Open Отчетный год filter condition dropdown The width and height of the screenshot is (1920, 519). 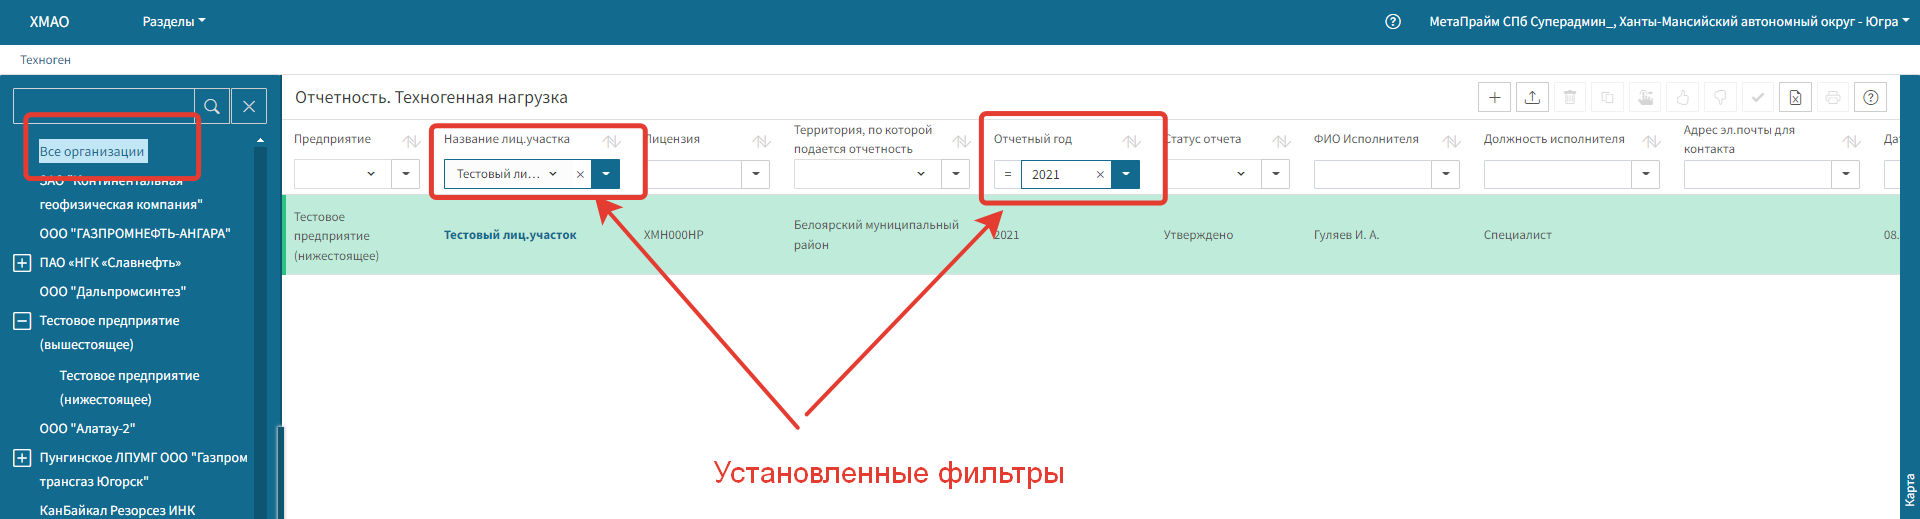click(x=1126, y=174)
